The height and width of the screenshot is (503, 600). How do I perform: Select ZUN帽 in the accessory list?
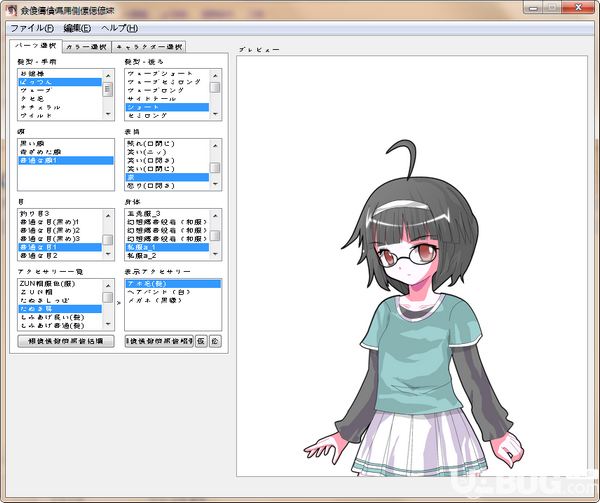(x=60, y=292)
